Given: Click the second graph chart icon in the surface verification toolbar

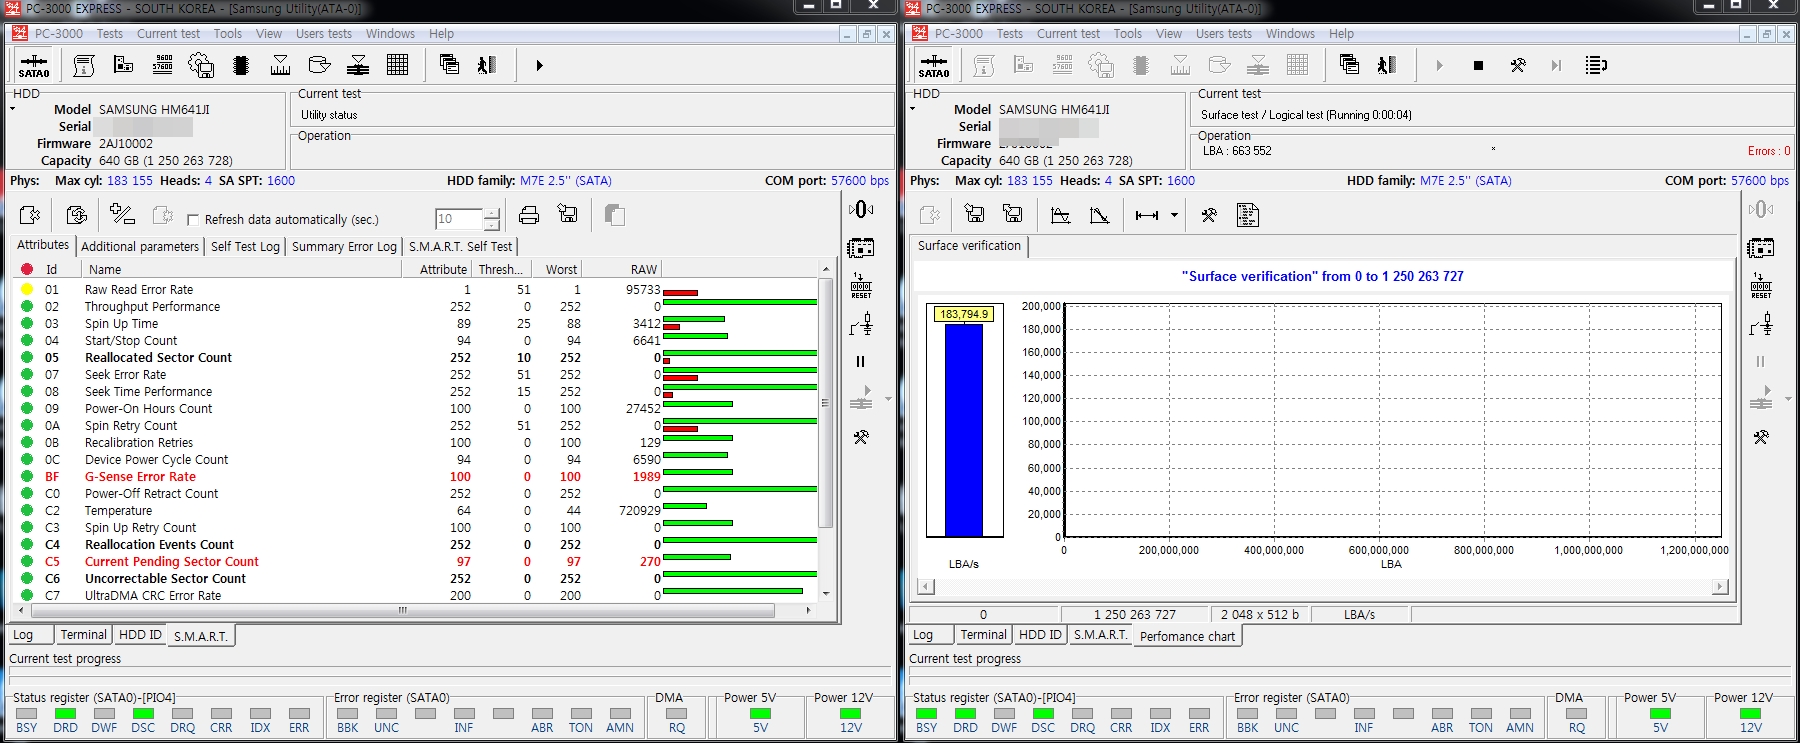Looking at the screenshot, I should point(1099,215).
